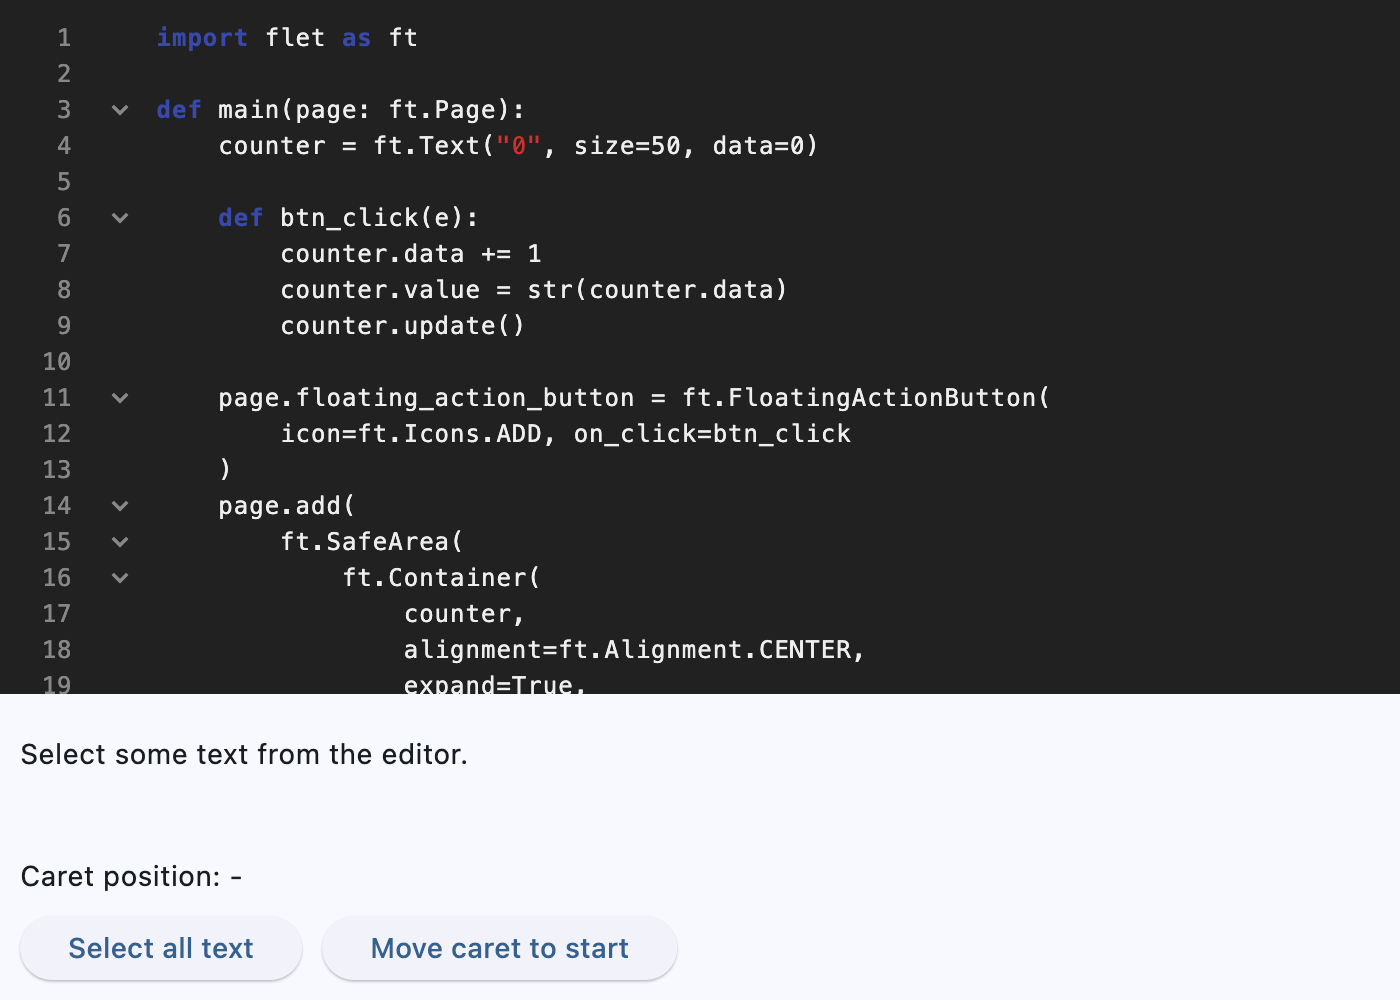This screenshot has width=1400, height=1000.
Task: Click the Move caret to start button
Action: [499, 948]
